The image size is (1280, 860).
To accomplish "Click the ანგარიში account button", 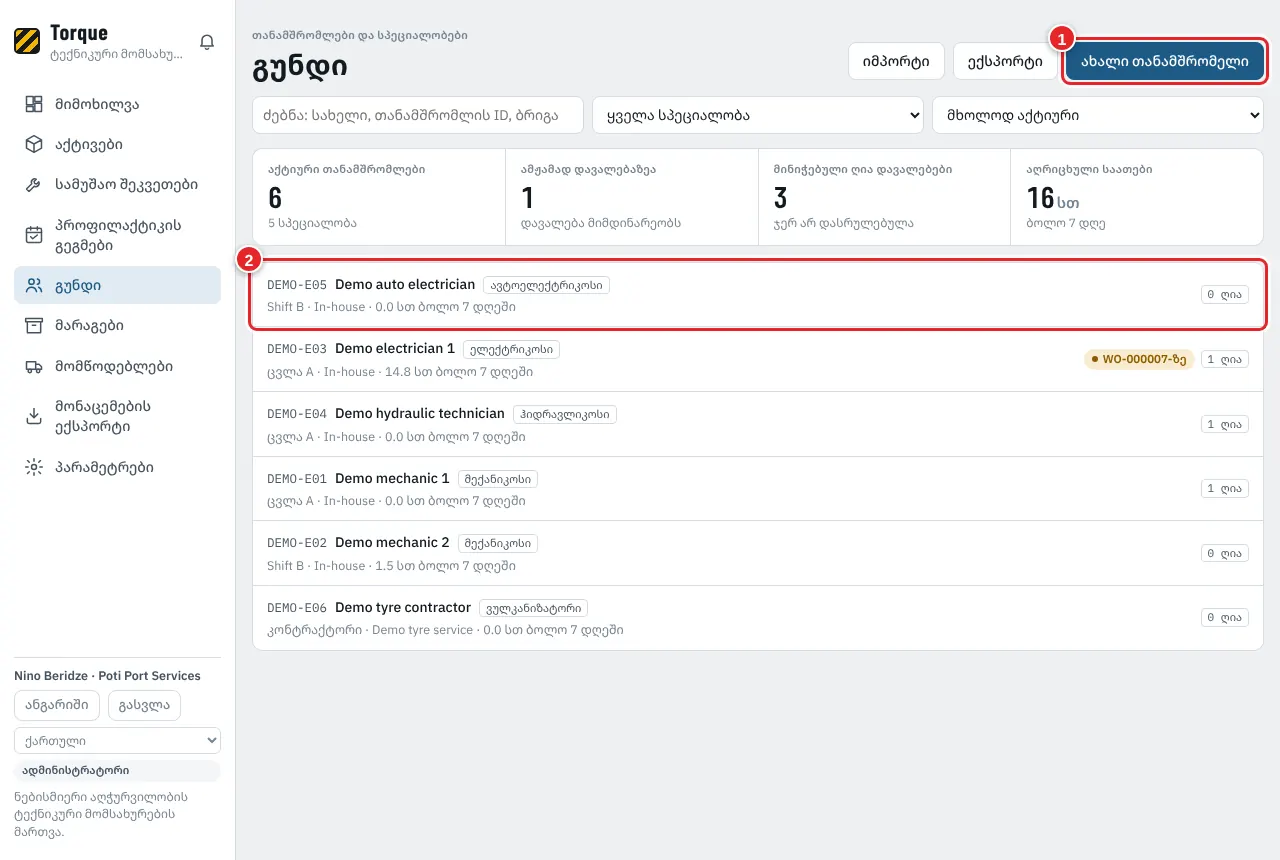I will pyautogui.click(x=58, y=704).
